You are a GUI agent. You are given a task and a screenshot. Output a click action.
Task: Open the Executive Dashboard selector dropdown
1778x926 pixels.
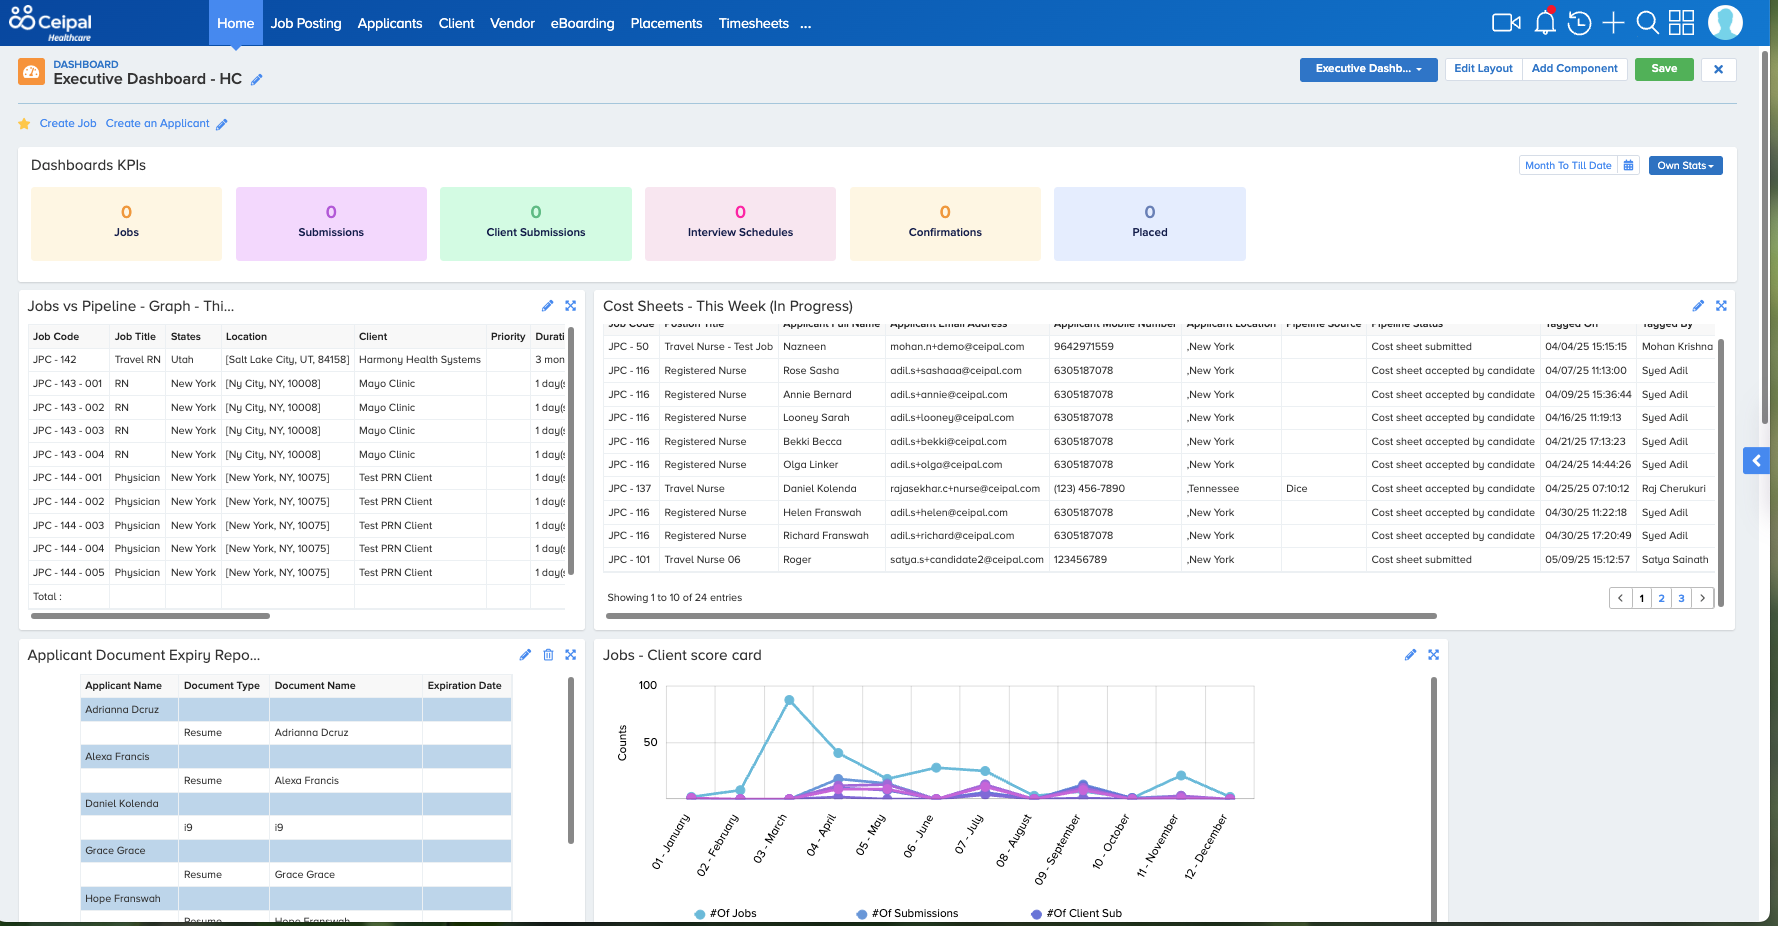[1368, 69]
